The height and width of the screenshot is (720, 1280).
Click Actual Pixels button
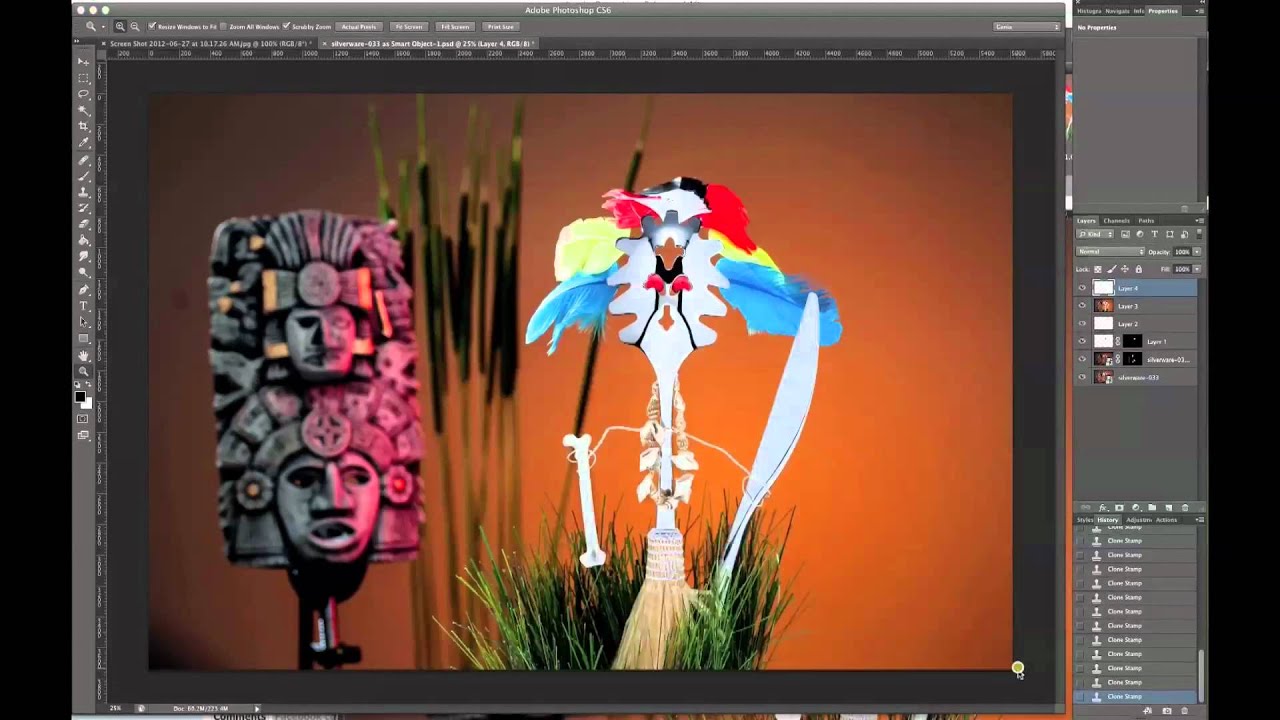[359, 26]
